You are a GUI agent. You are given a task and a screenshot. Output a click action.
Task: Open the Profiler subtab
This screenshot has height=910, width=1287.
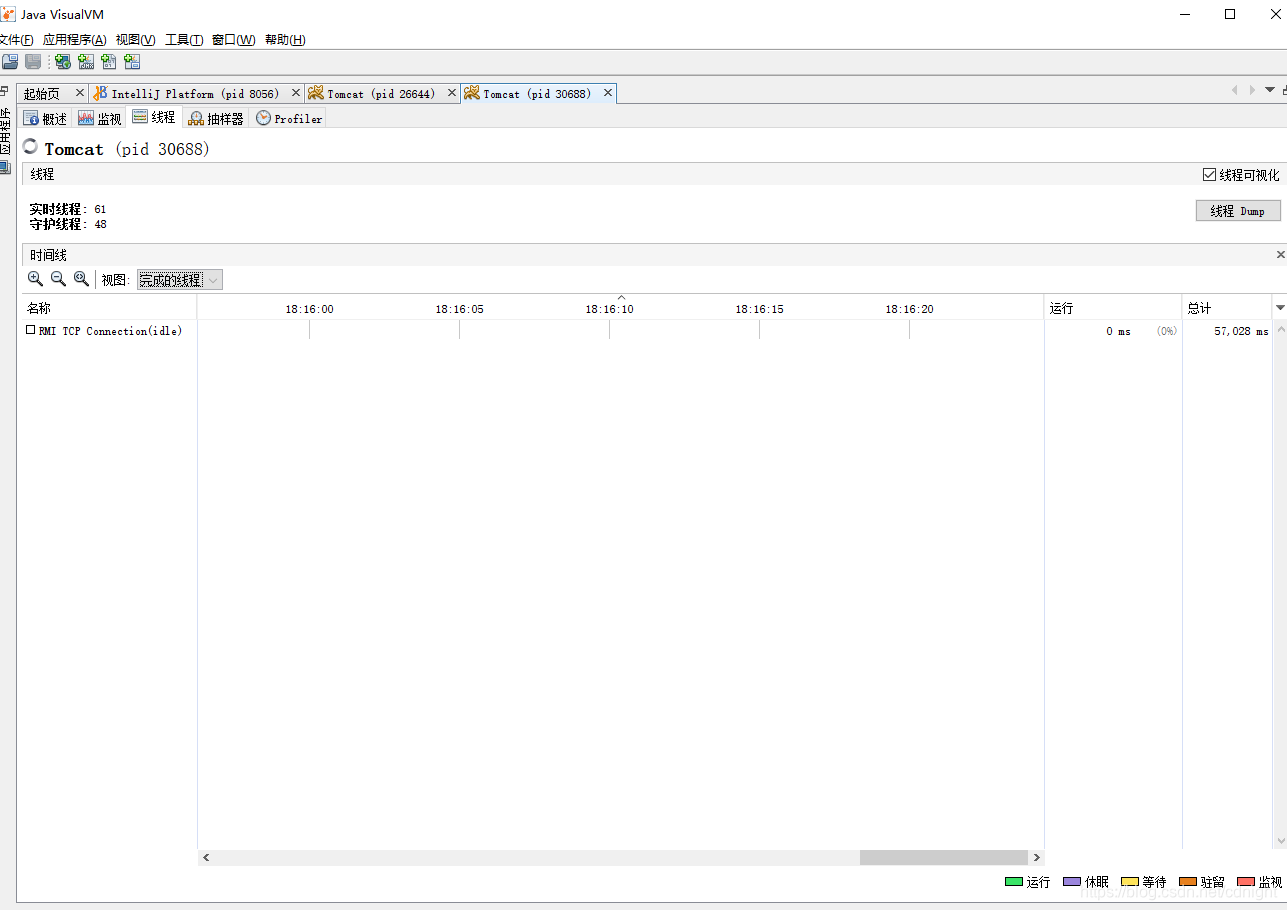click(x=289, y=118)
